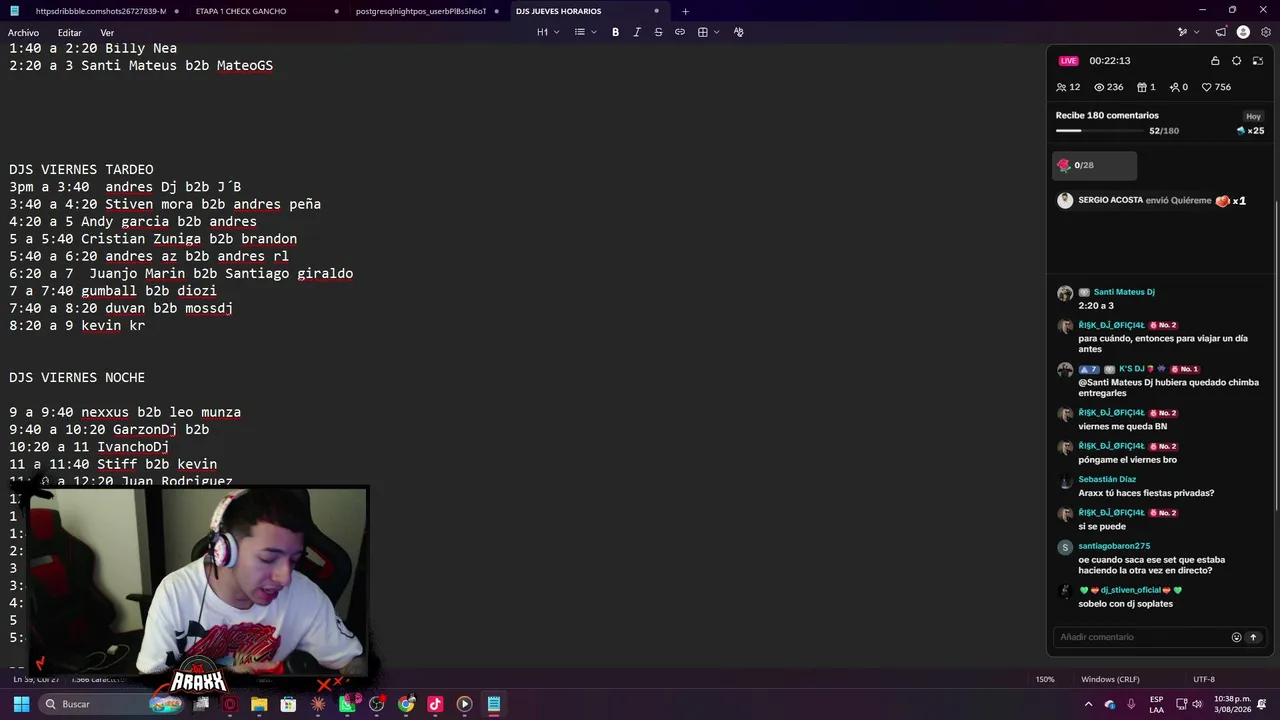1280x720 pixels.
Task: Click the Hoy period button
Action: [1253, 116]
